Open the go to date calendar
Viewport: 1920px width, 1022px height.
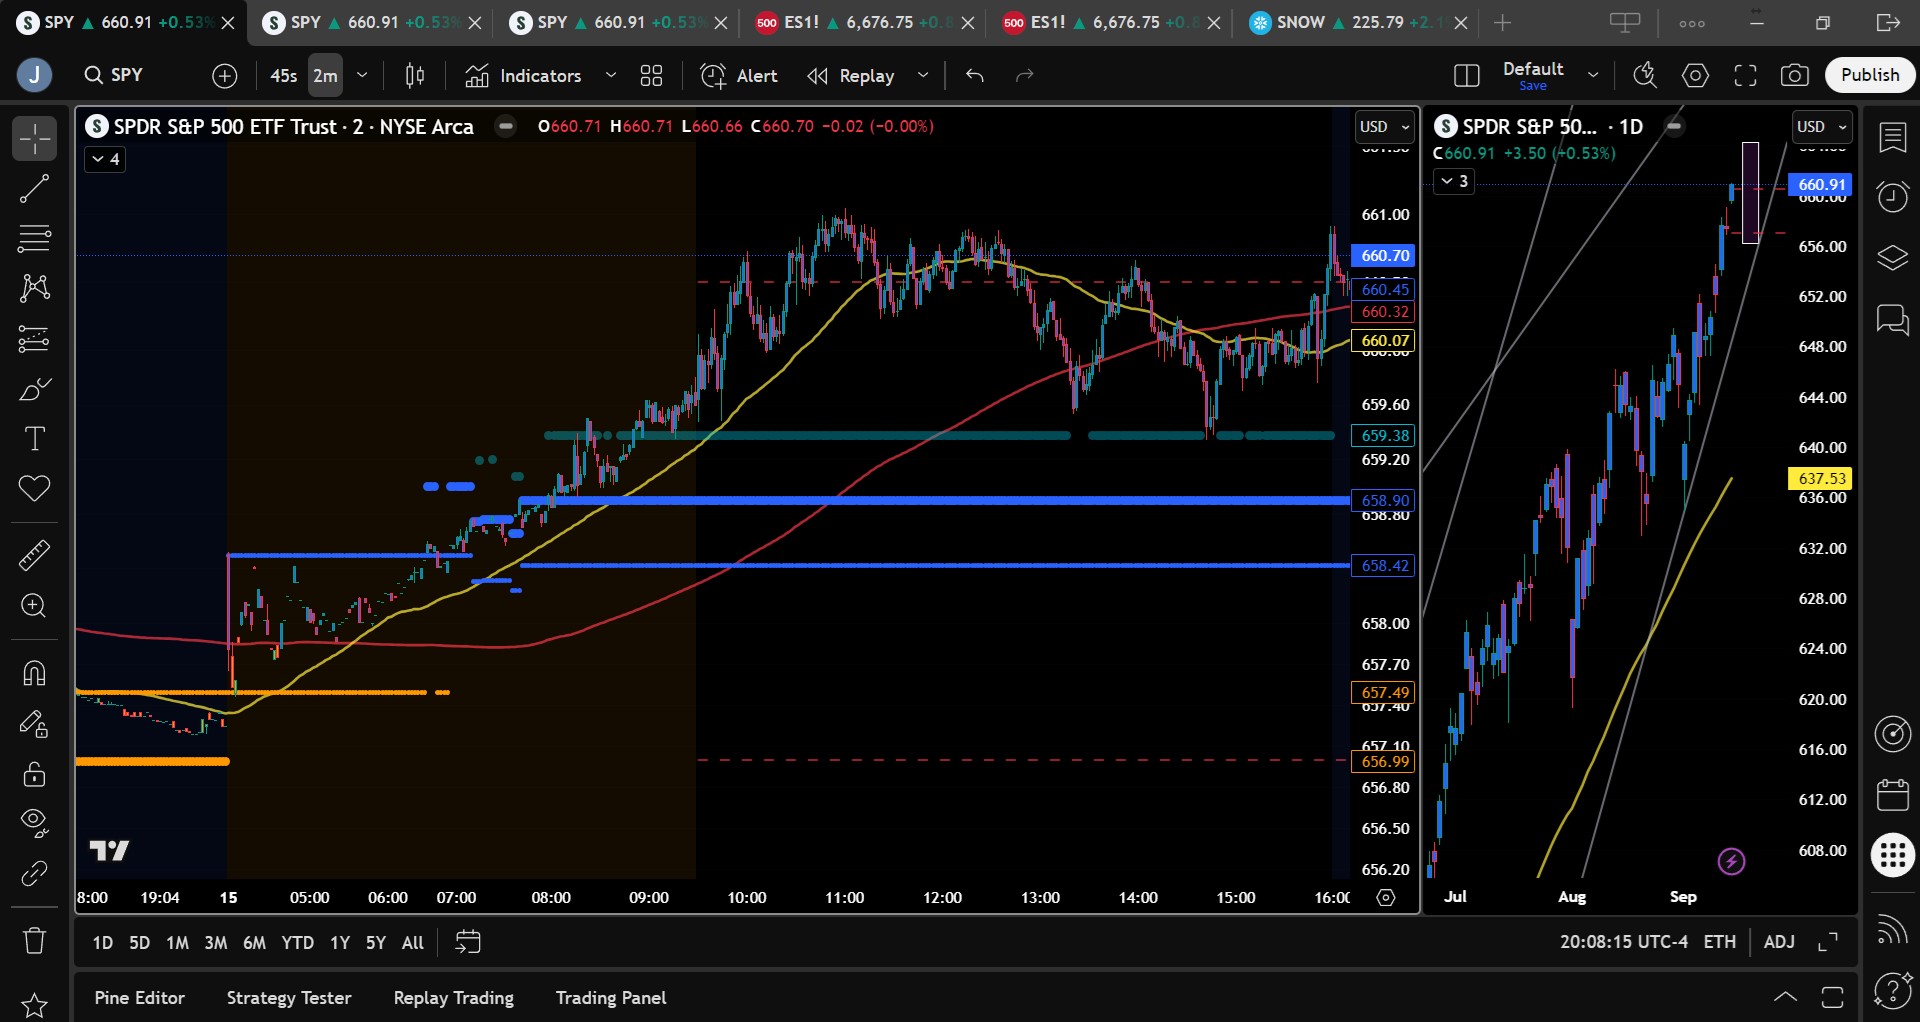tap(468, 942)
